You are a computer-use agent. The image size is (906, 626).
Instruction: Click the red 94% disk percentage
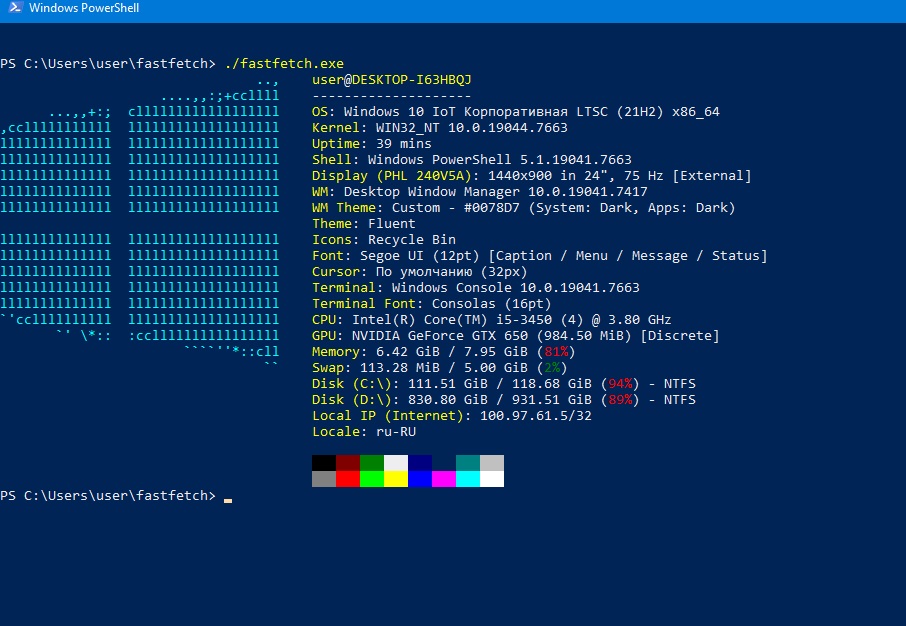(x=620, y=384)
